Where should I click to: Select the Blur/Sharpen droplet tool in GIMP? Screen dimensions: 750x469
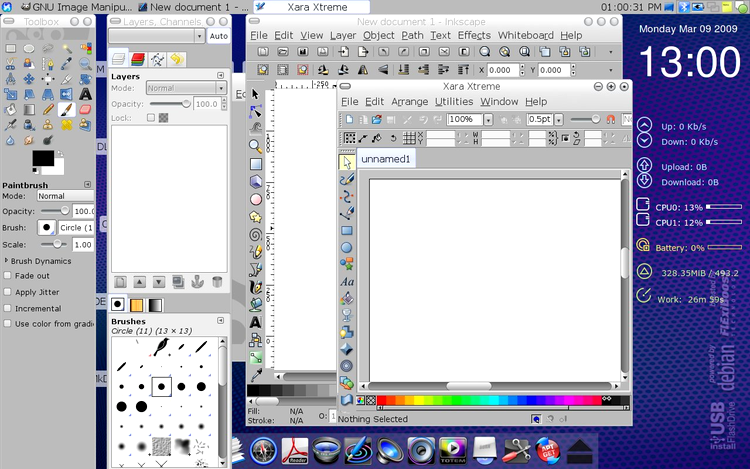11,140
